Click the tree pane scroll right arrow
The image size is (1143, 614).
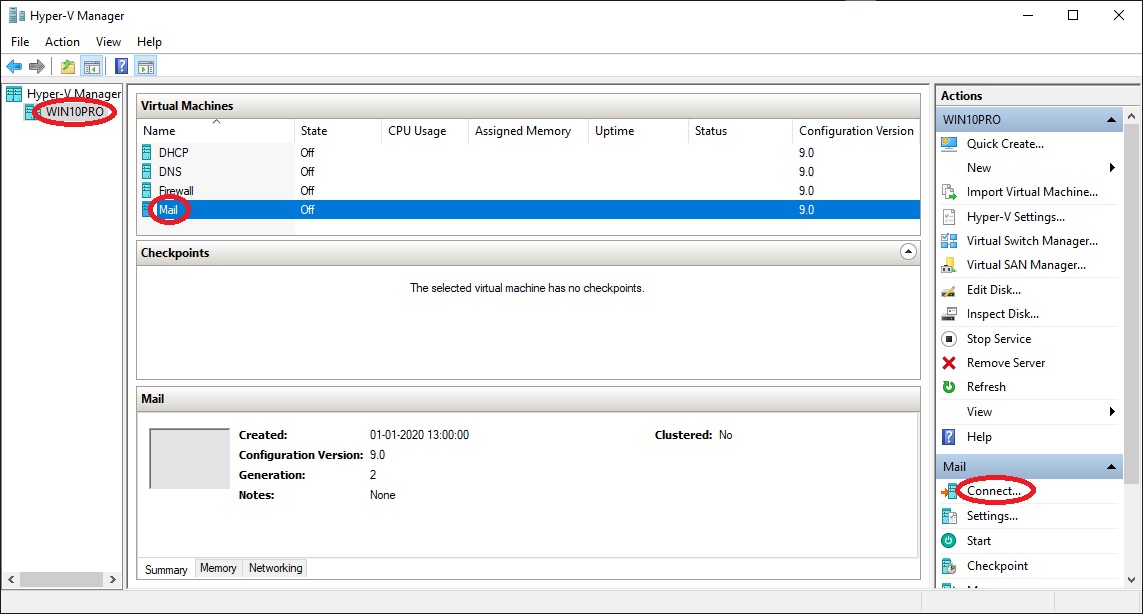pyautogui.click(x=112, y=580)
